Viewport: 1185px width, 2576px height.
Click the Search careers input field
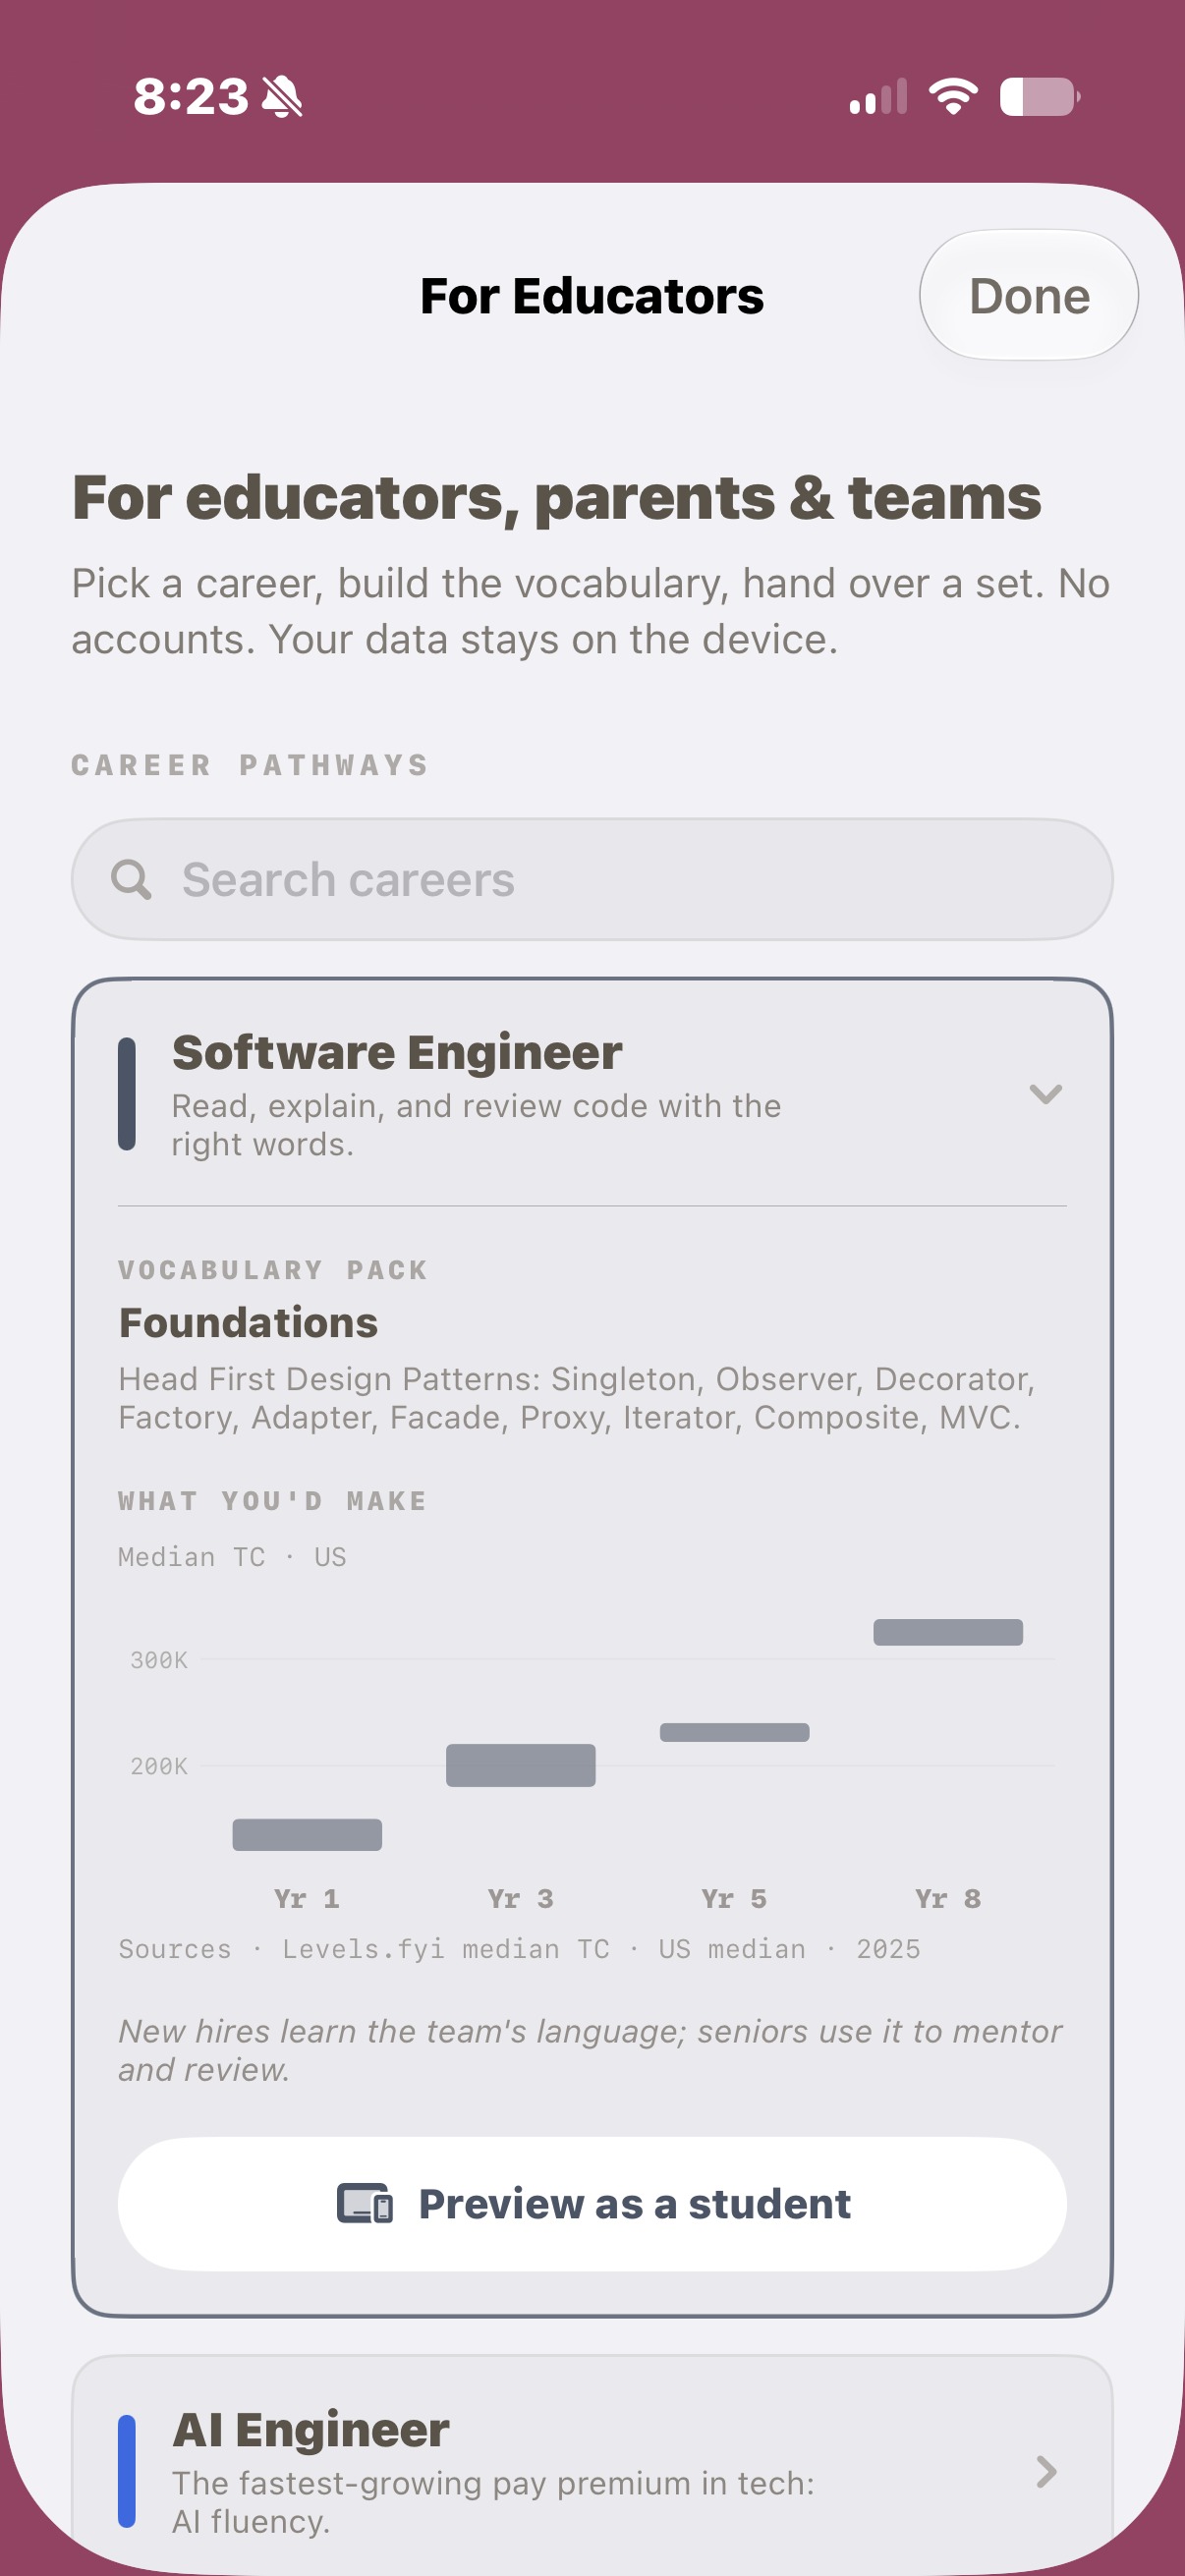(x=592, y=879)
